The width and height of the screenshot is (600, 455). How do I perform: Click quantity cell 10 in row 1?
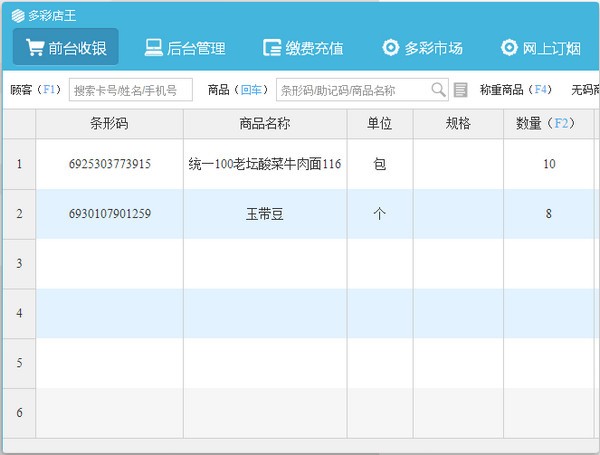549,164
